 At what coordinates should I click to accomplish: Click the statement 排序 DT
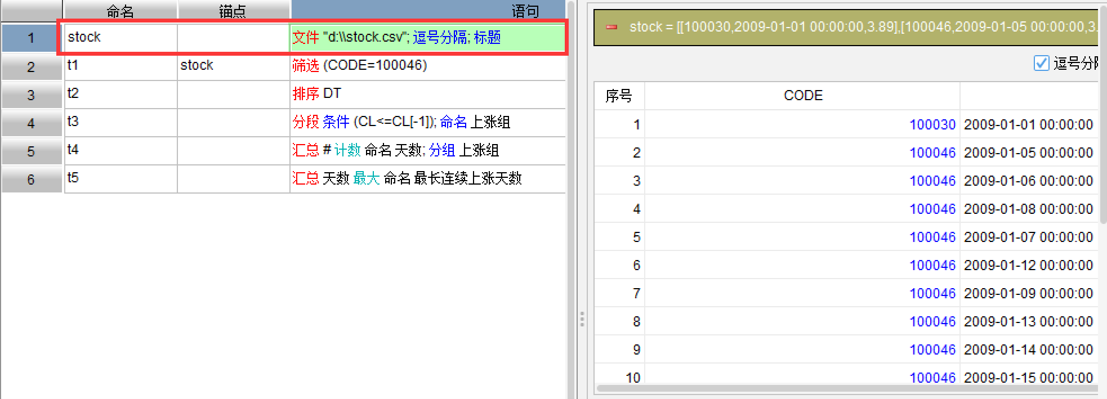click(317, 94)
